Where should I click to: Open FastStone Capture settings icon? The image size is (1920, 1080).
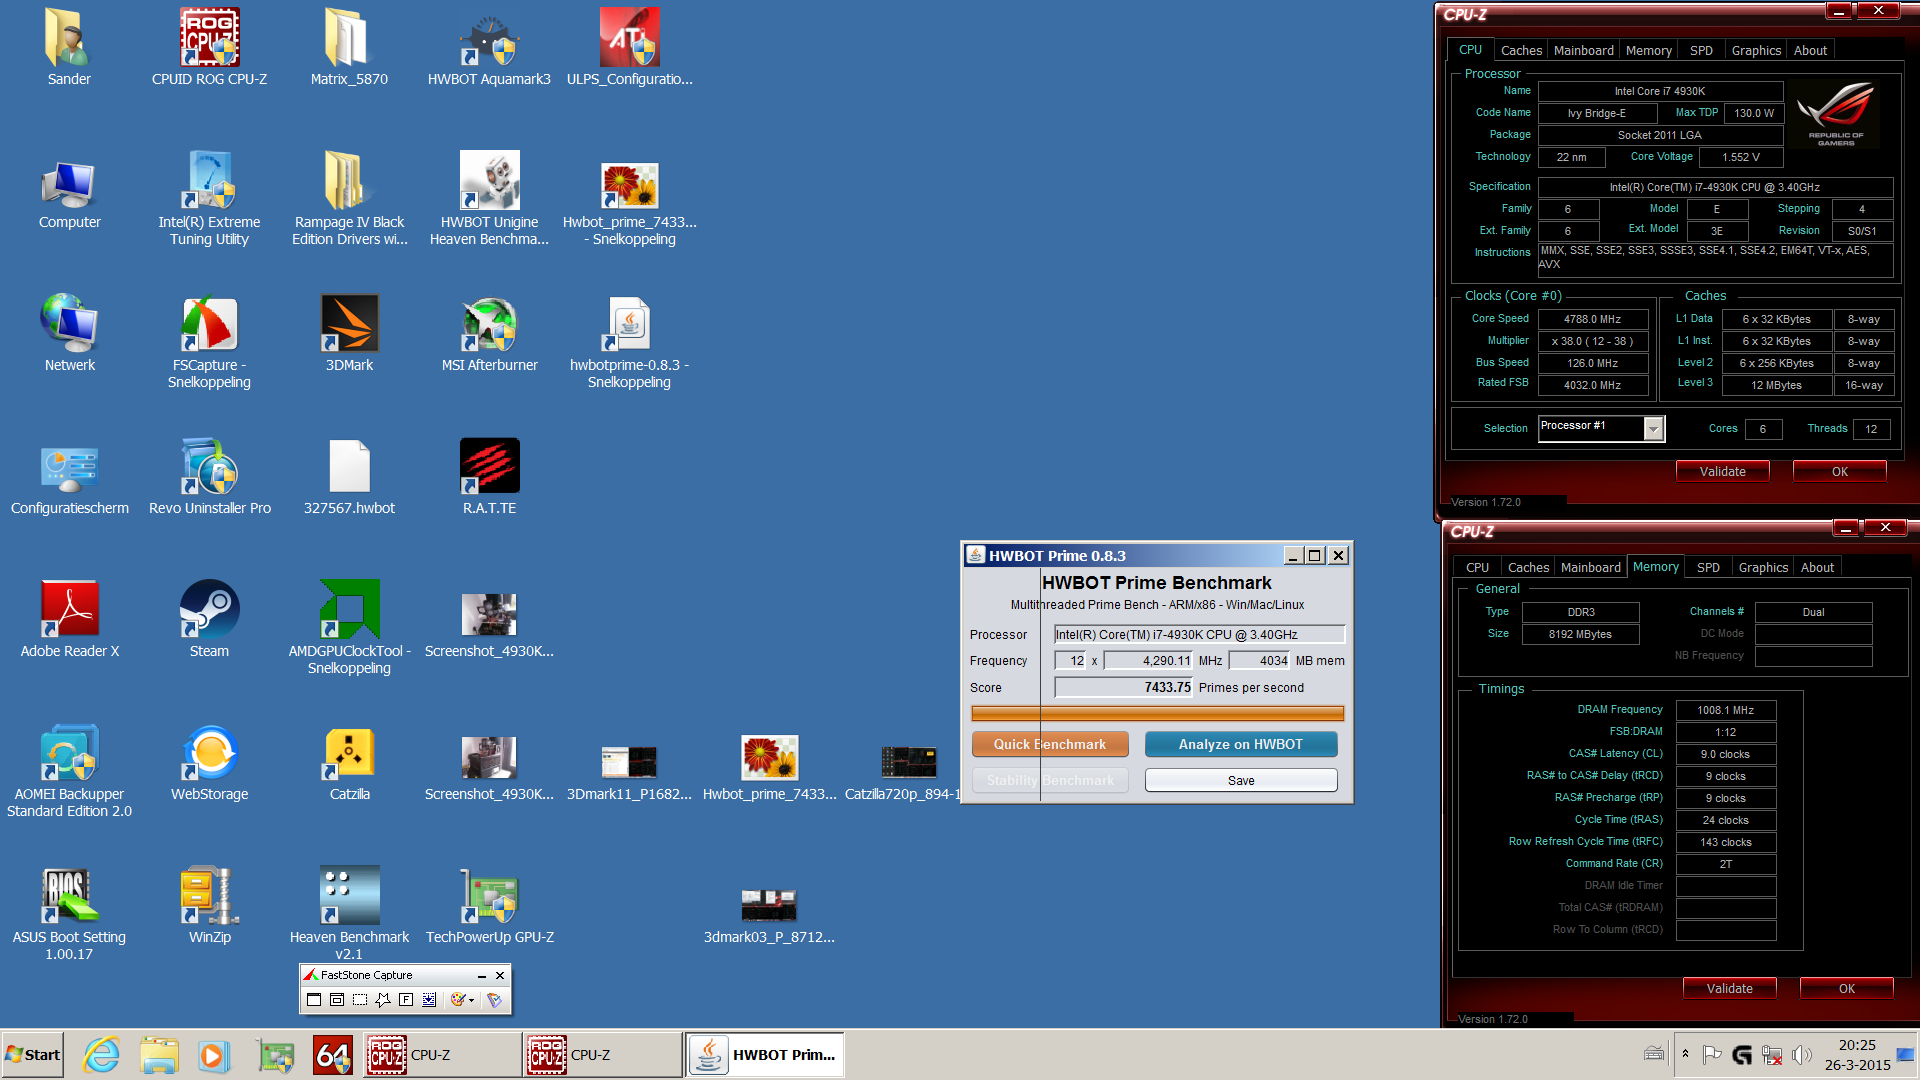494,999
